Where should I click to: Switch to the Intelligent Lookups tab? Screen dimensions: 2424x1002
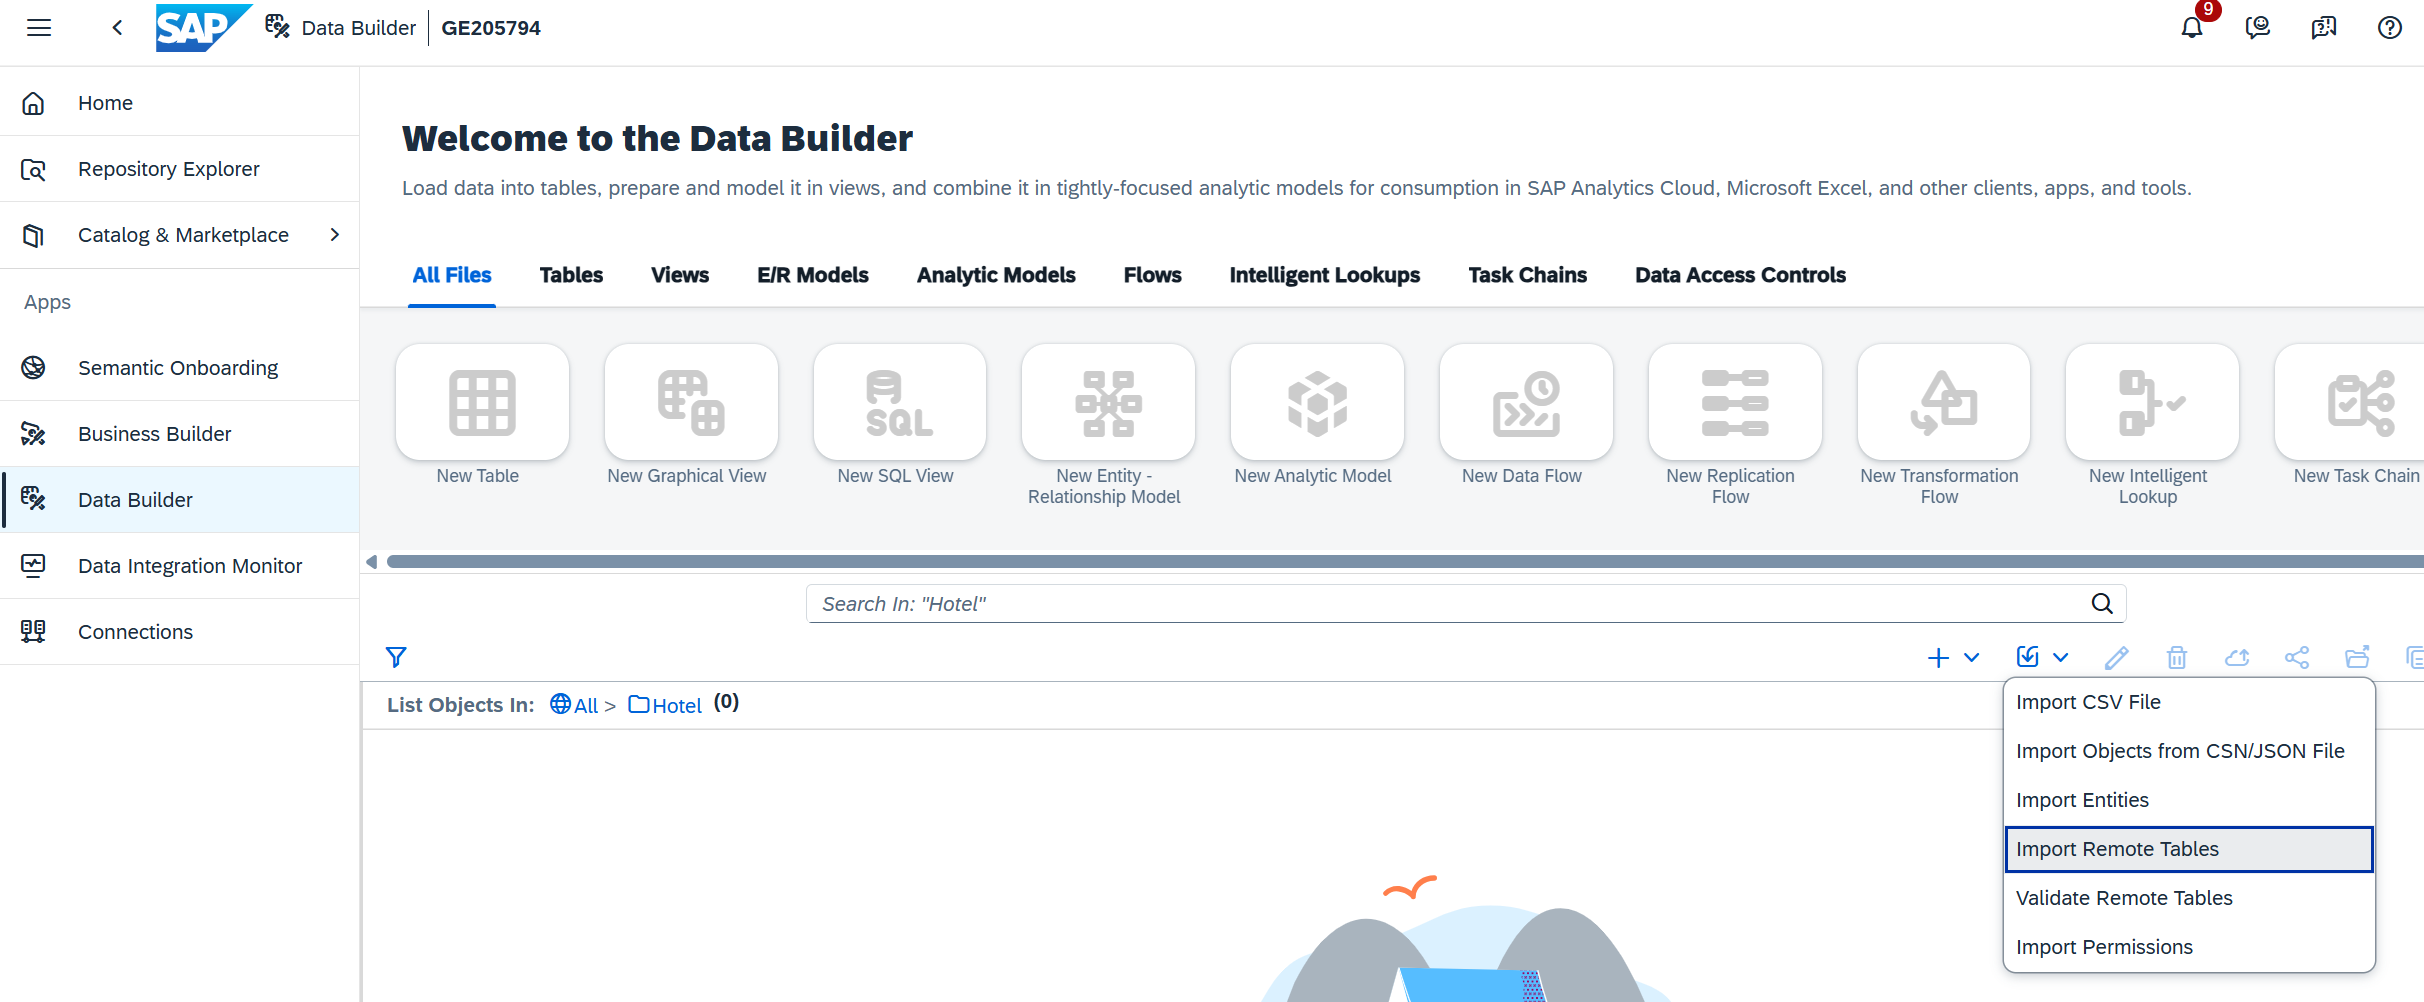click(1325, 275)
